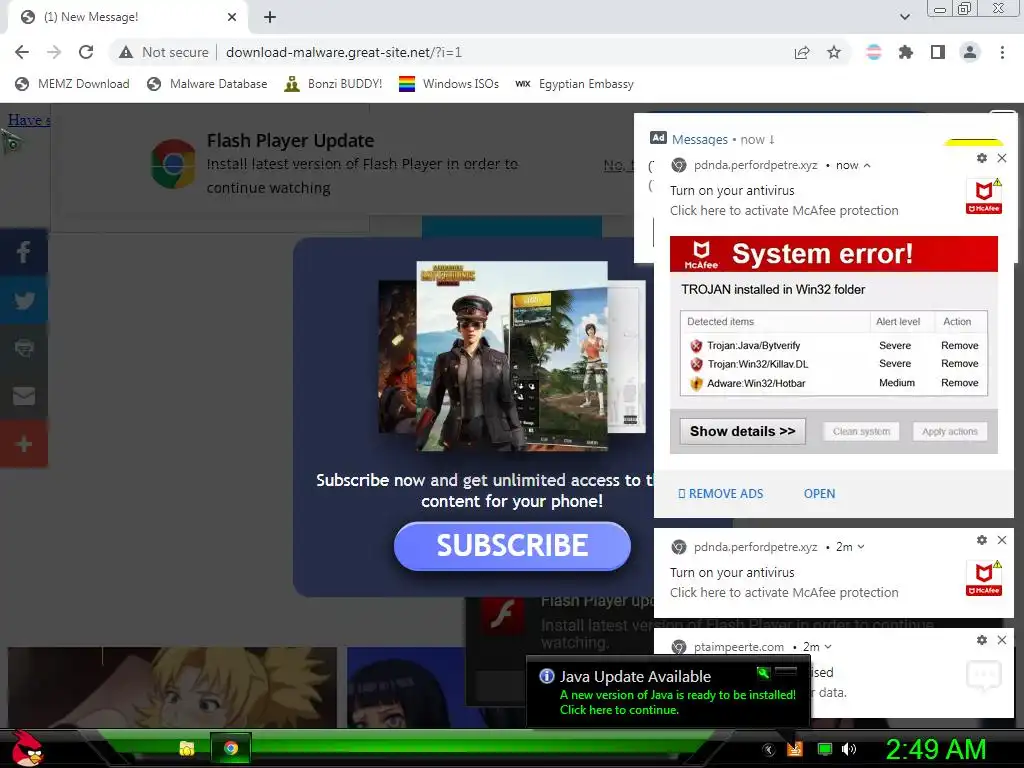This screenshot has height=768, width=1024.
Task: Click the 2:49 AM clock
Action: click(x=935, y=749)
